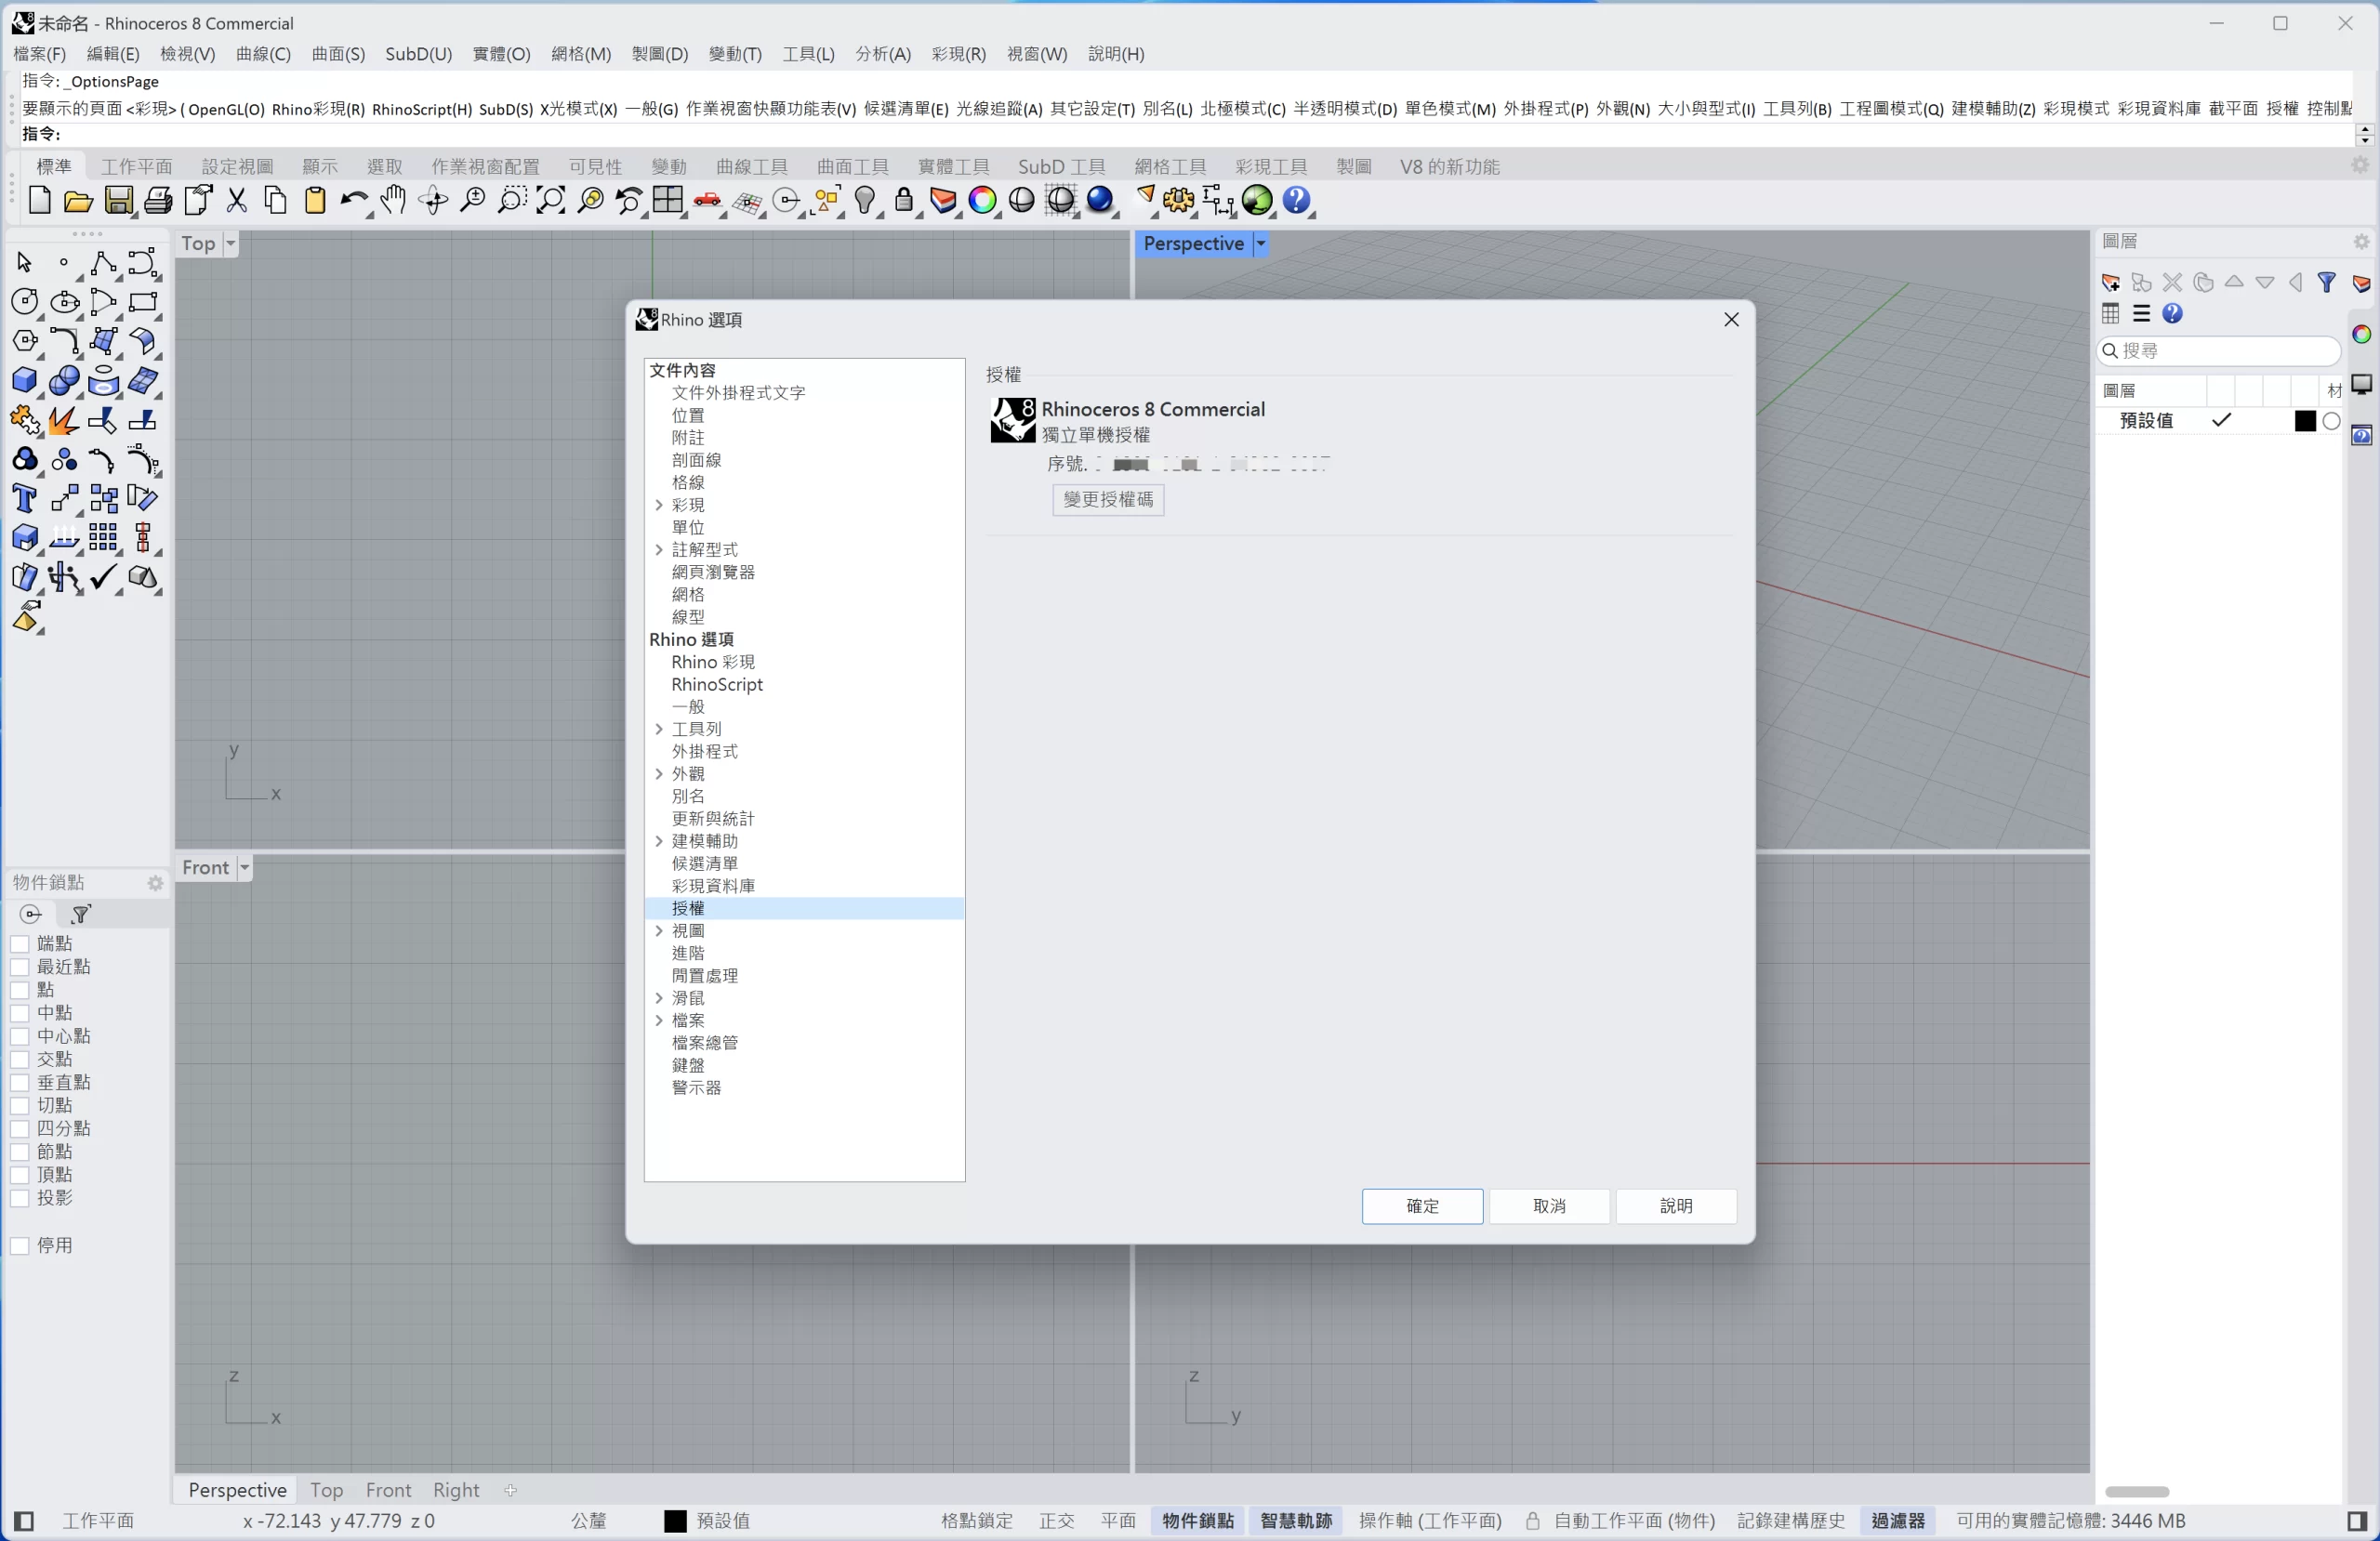Select the Pan hand tool icon
This screenshot has width=2380, height=1541.
[x=393, y=201]
